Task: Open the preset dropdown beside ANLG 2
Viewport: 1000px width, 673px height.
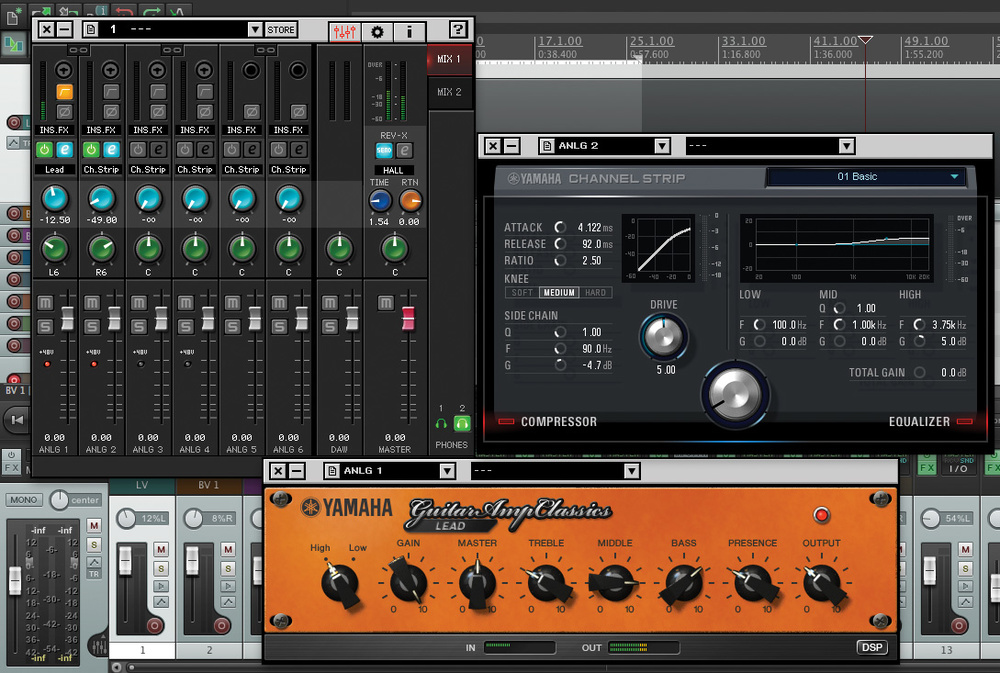Action: tap(846, 146)
